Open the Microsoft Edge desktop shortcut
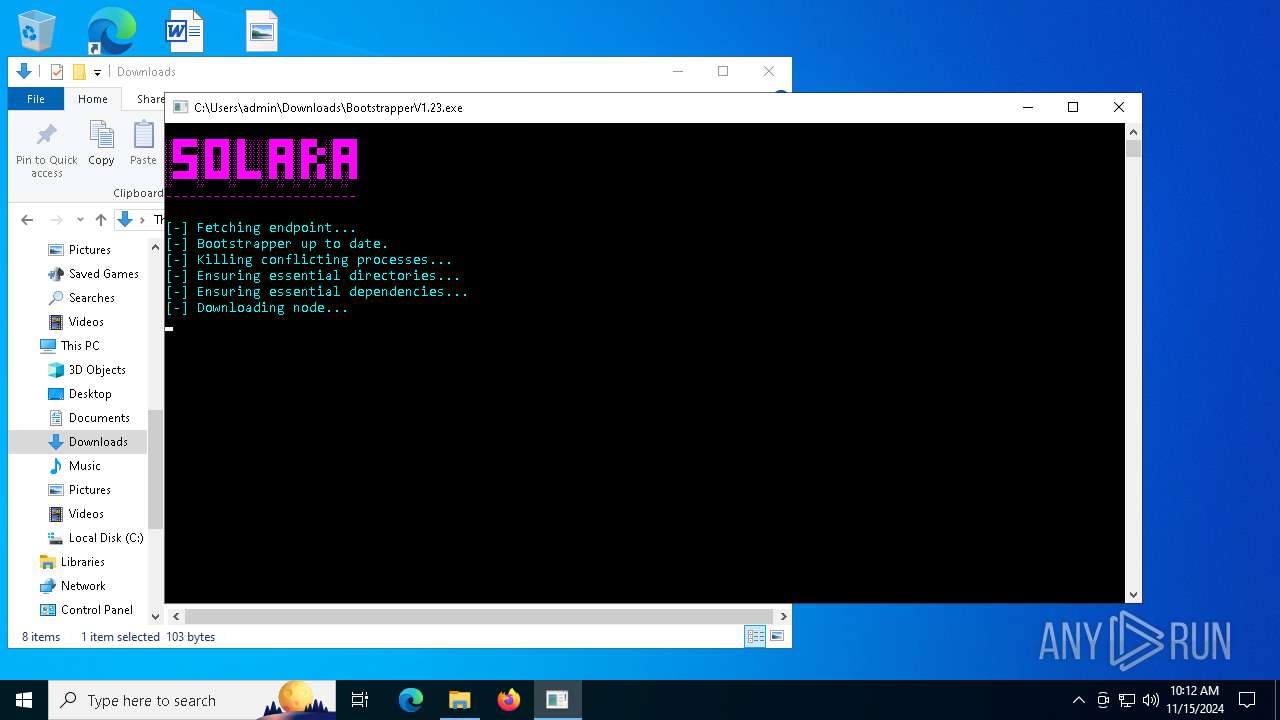The image size is (1280, 720). pos(111,31)
